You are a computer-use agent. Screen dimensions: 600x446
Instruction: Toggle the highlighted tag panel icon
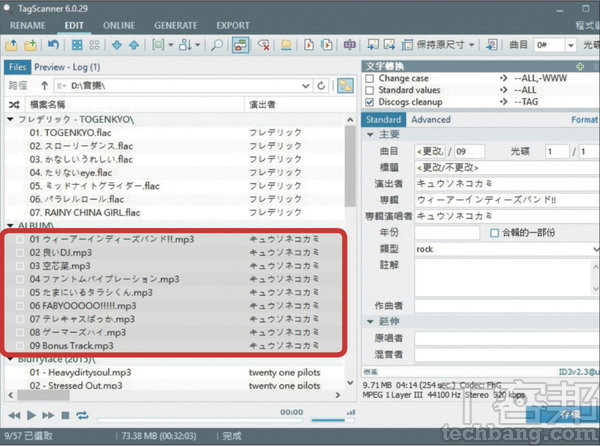pyautogui.click(x=240, y=45)
